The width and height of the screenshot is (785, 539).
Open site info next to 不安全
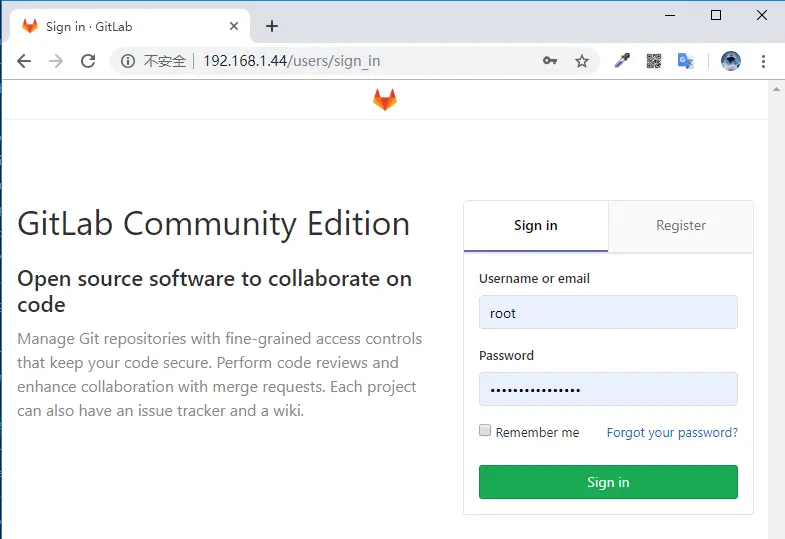[x=128, y=61]
